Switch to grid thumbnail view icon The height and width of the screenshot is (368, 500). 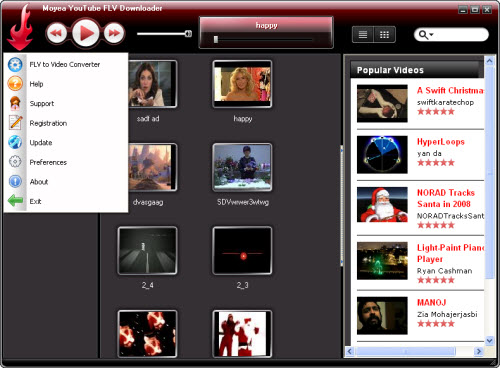384,34
